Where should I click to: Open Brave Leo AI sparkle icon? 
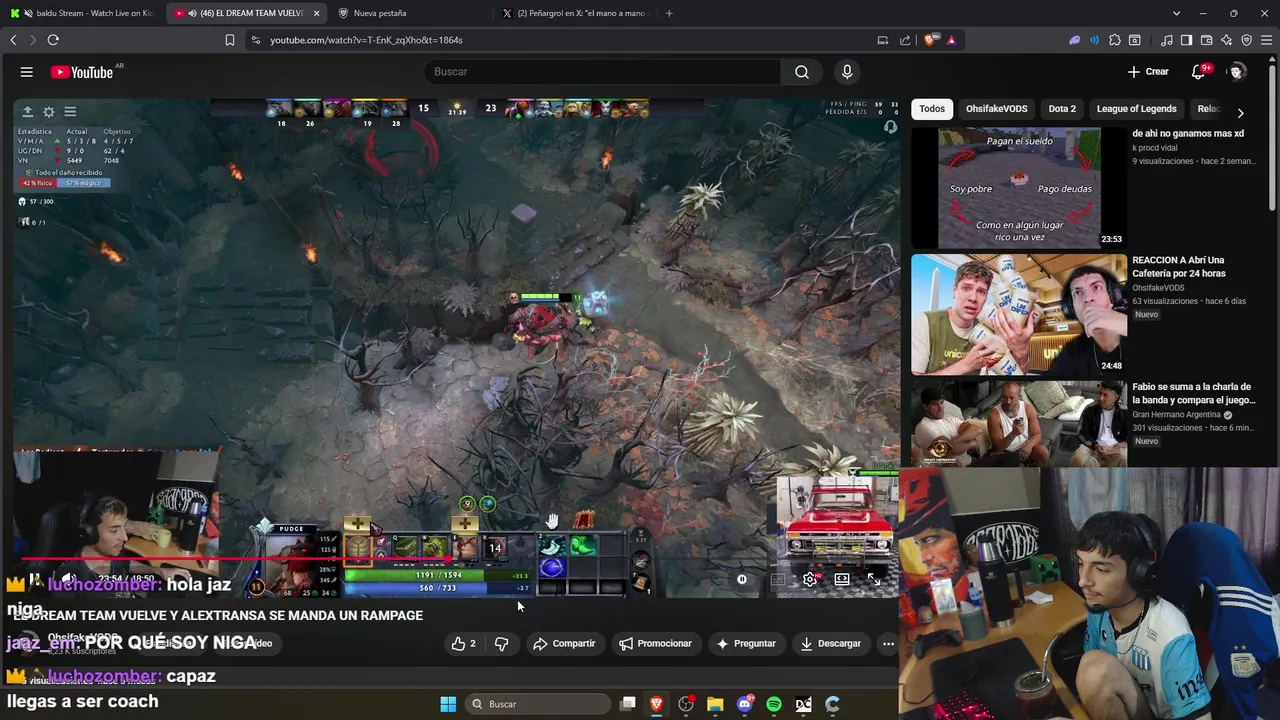1227,40
